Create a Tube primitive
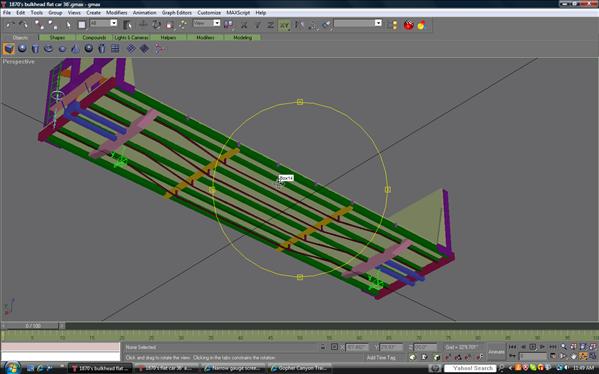This screenshot has height=374, width=599. pos(102,49)
